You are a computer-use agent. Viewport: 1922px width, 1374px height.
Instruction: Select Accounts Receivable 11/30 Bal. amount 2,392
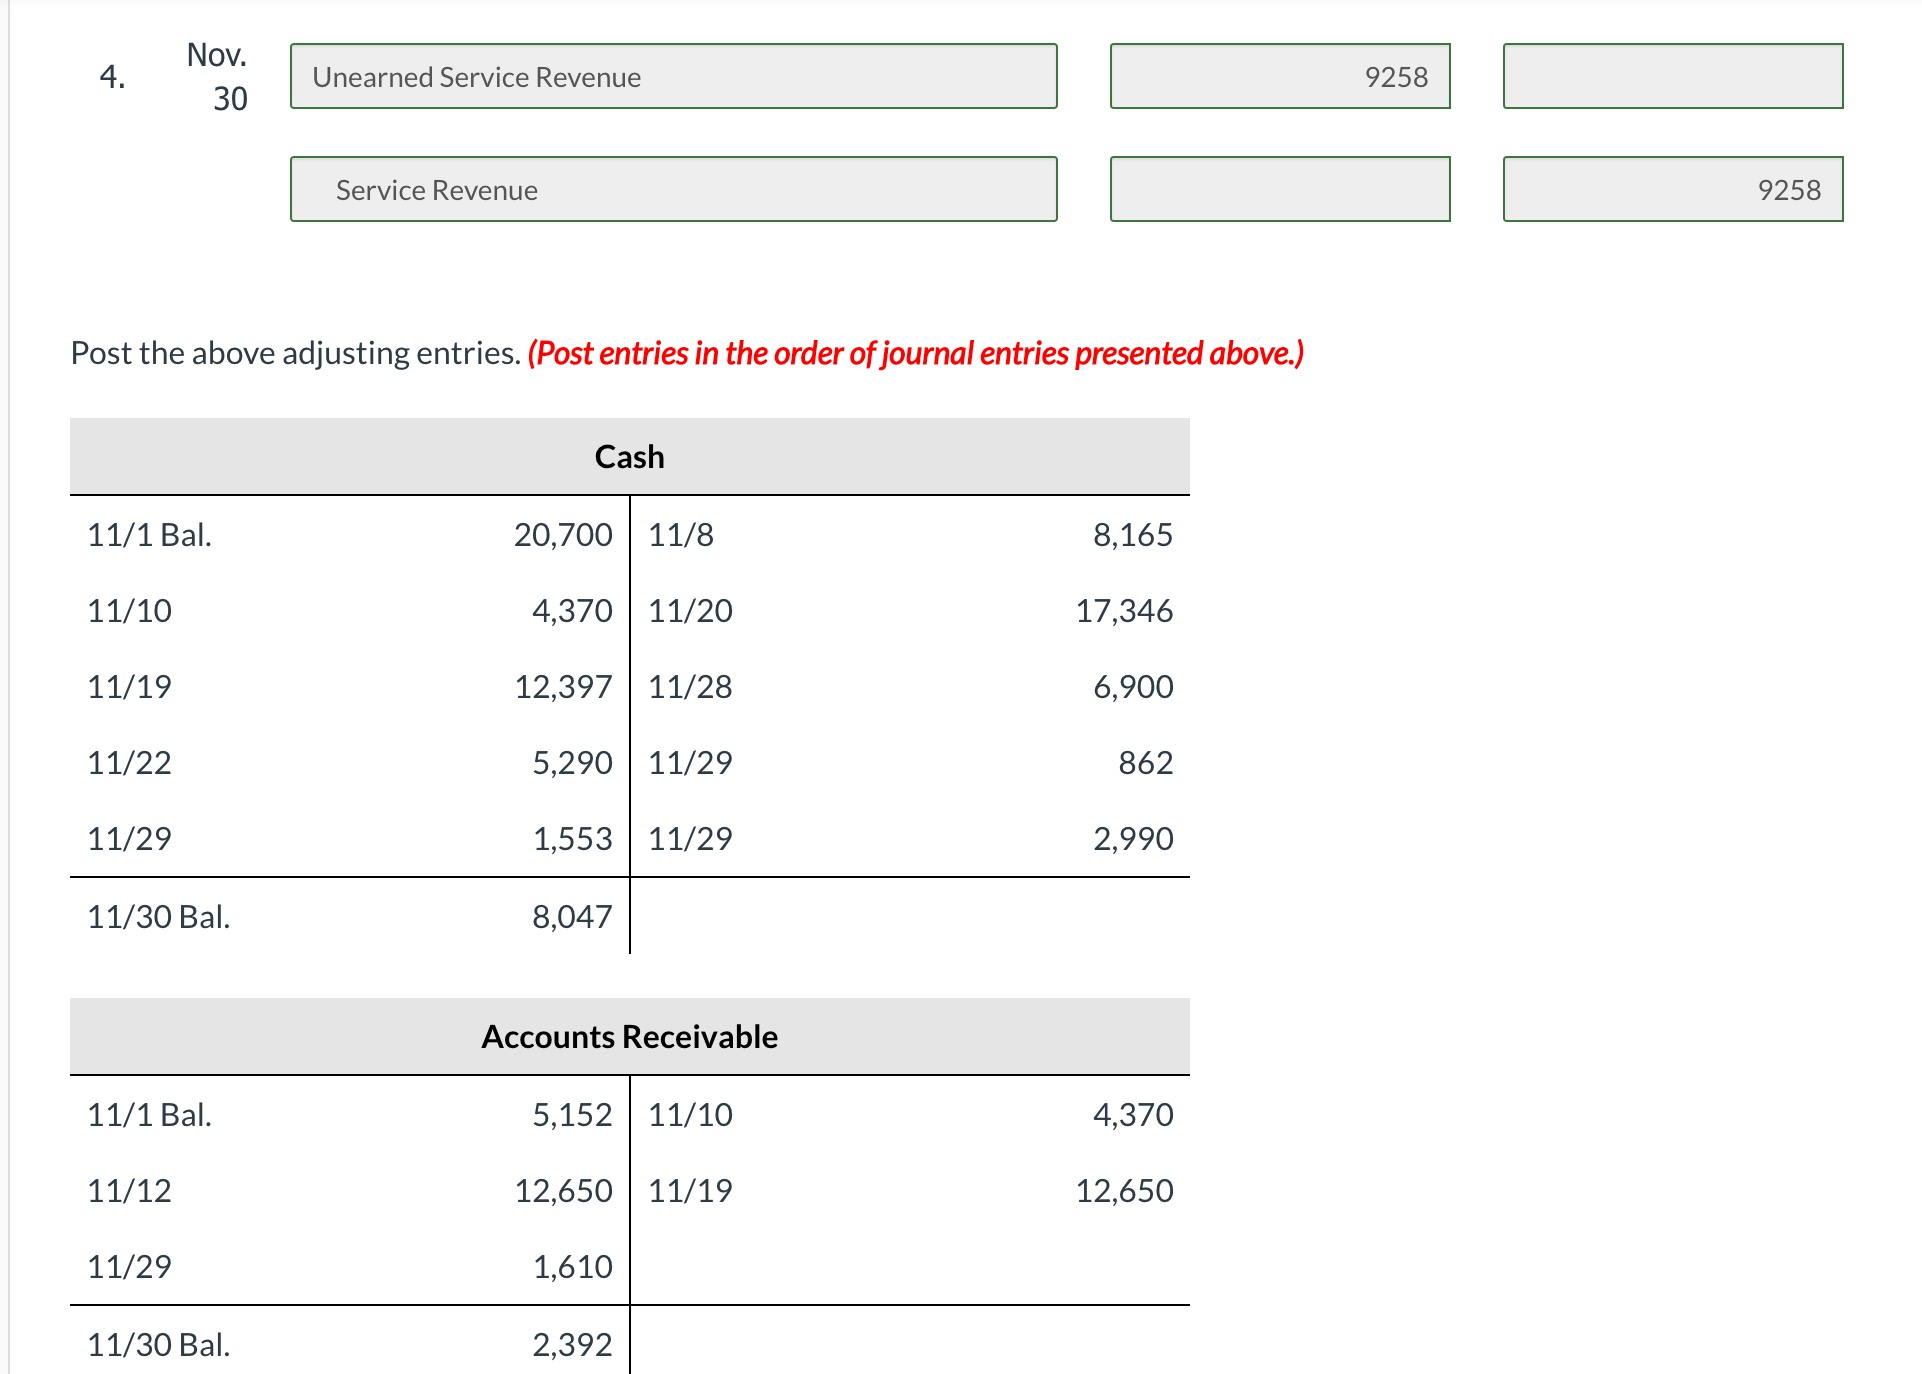pyautogui.click(x=572, y=1345)
